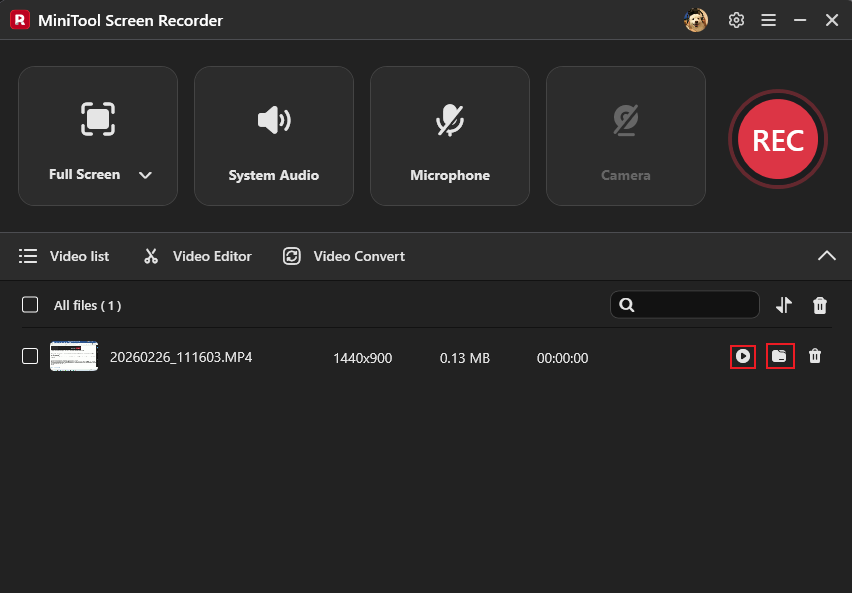Open the folder containing the recording
Image resolution: width=852 pixels, height=593 pixels.
pyautogui.click(x=780, y=357)
